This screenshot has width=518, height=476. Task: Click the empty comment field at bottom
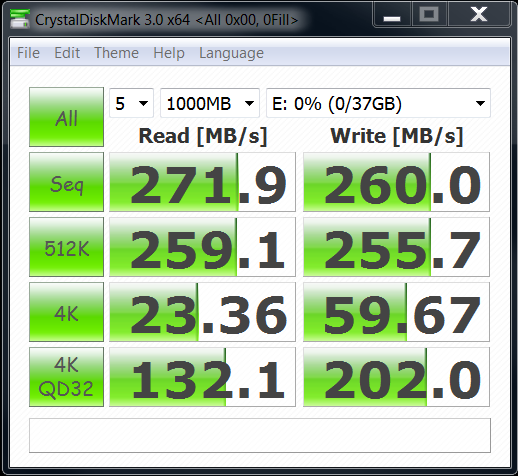(260, 435)
